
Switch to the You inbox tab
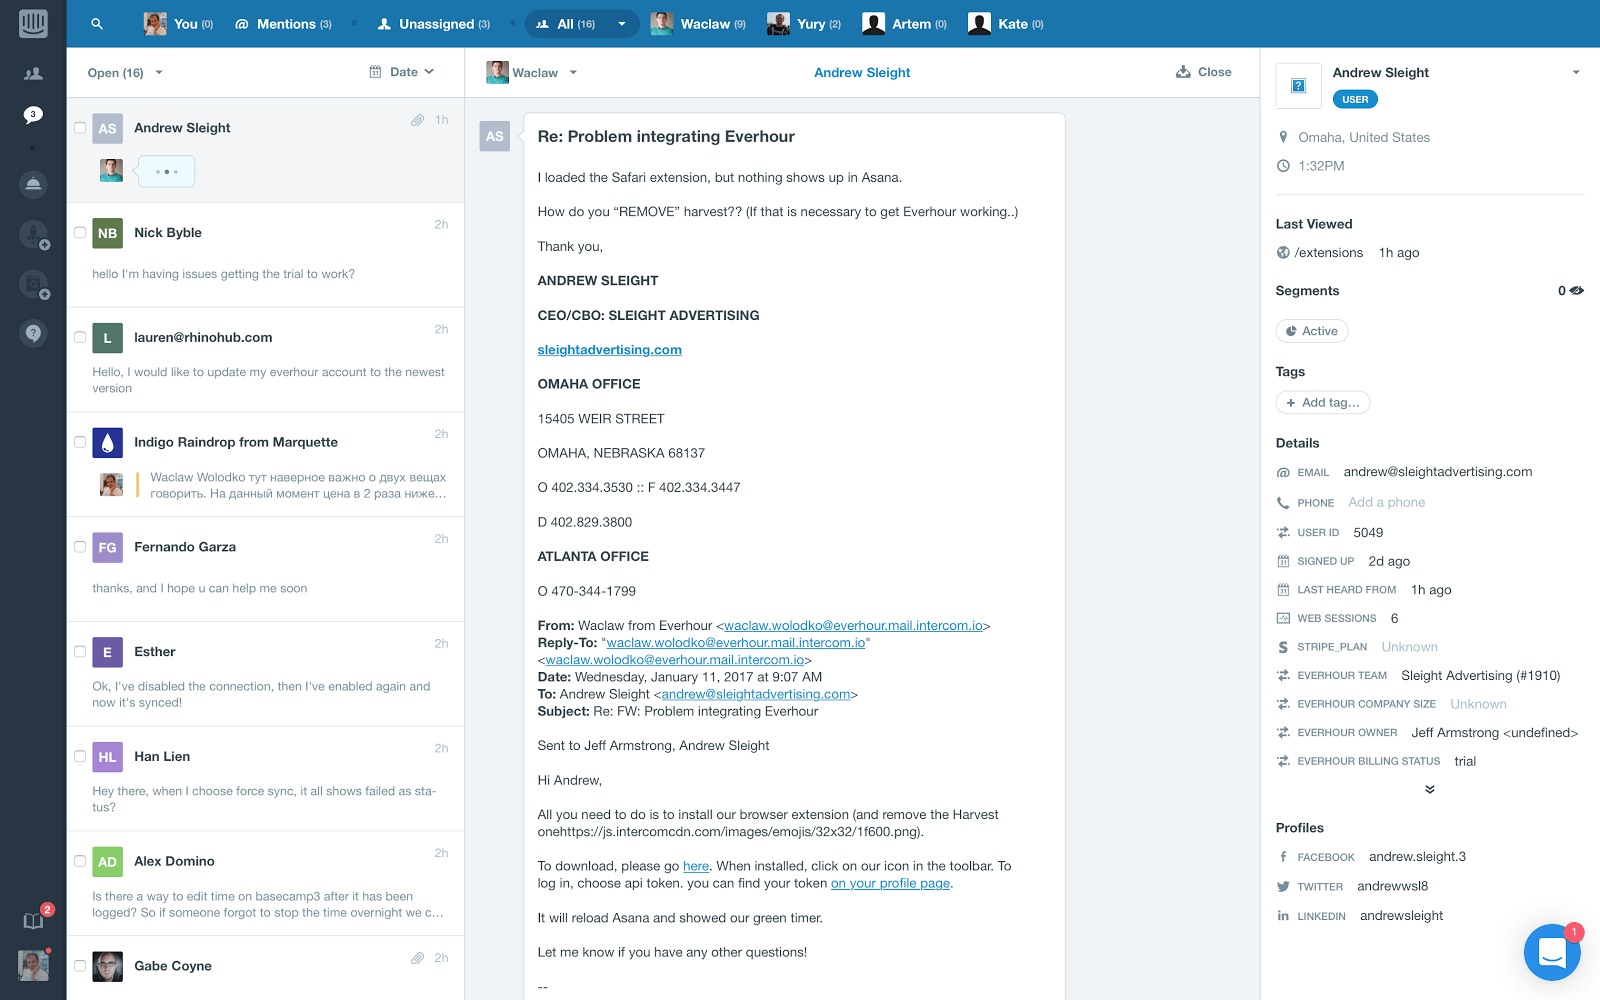(178, 24)
